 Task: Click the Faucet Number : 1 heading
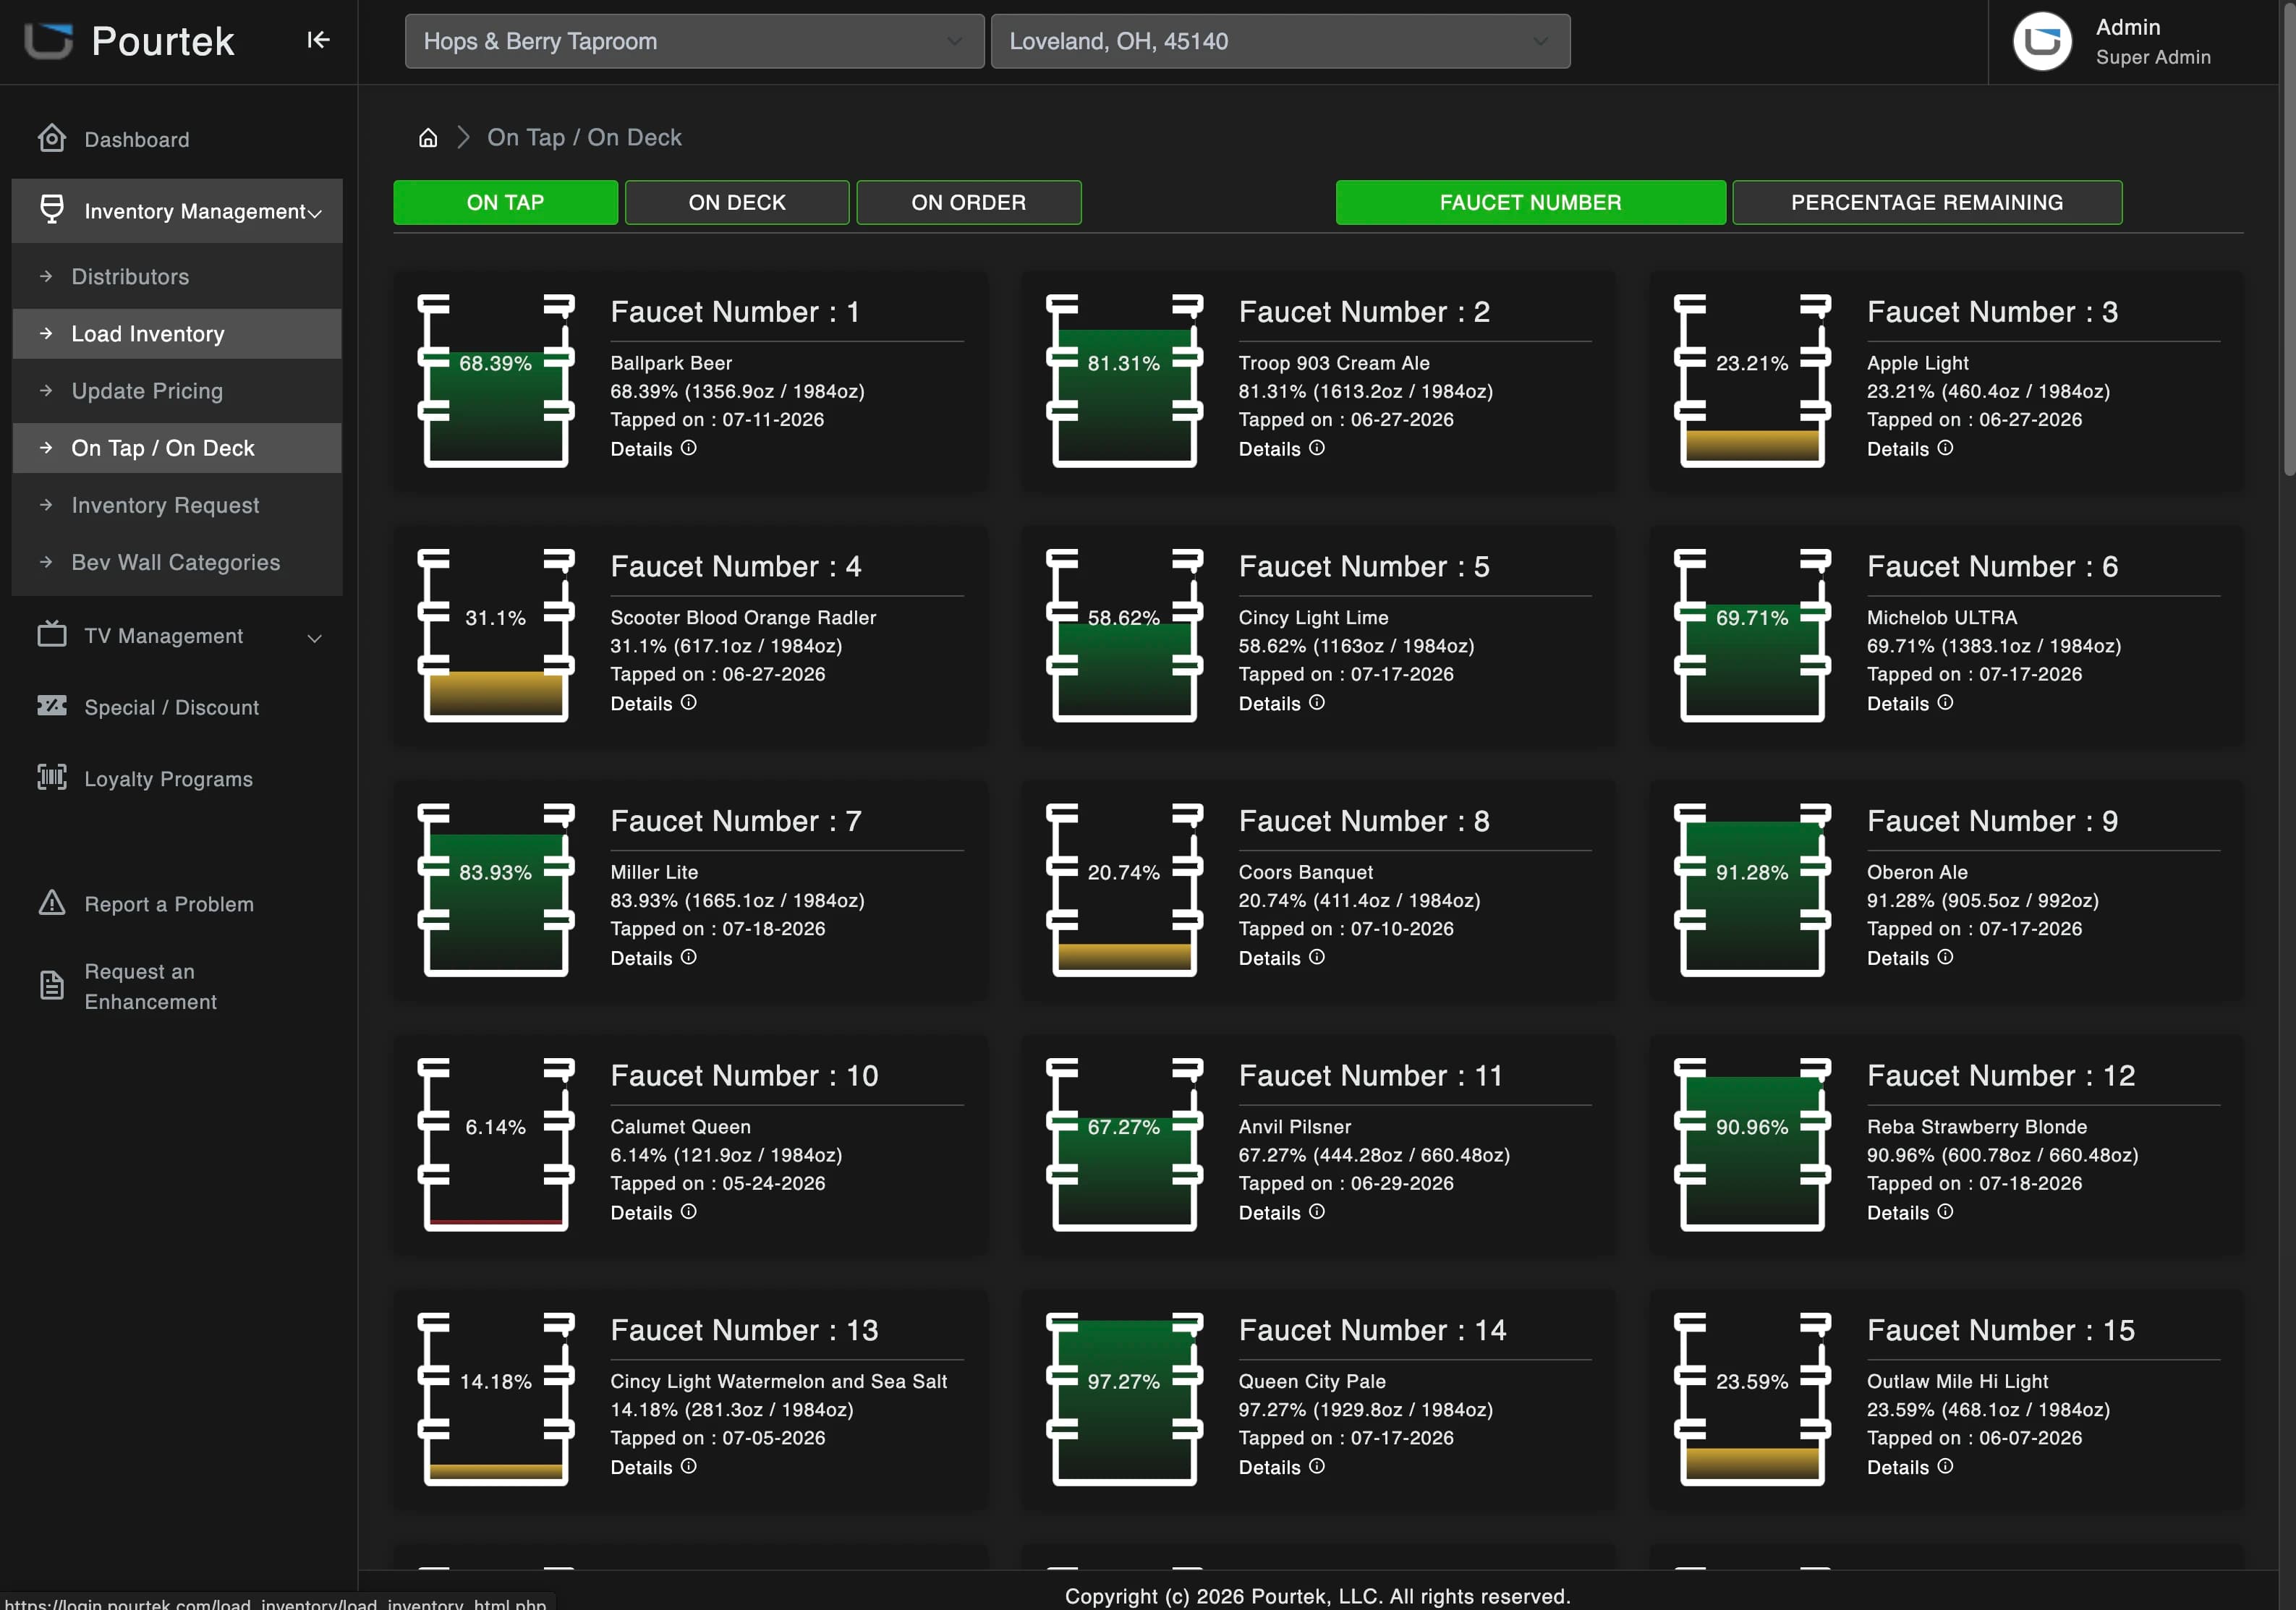735,312
